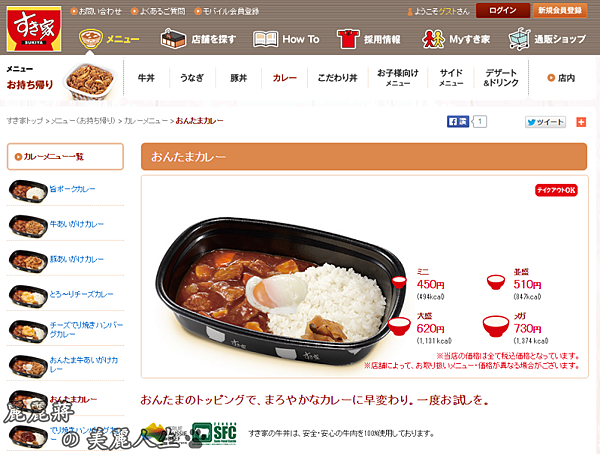Click the store building icon for 店舗を探す
This screenshot has height=454, width=600.
173,38
